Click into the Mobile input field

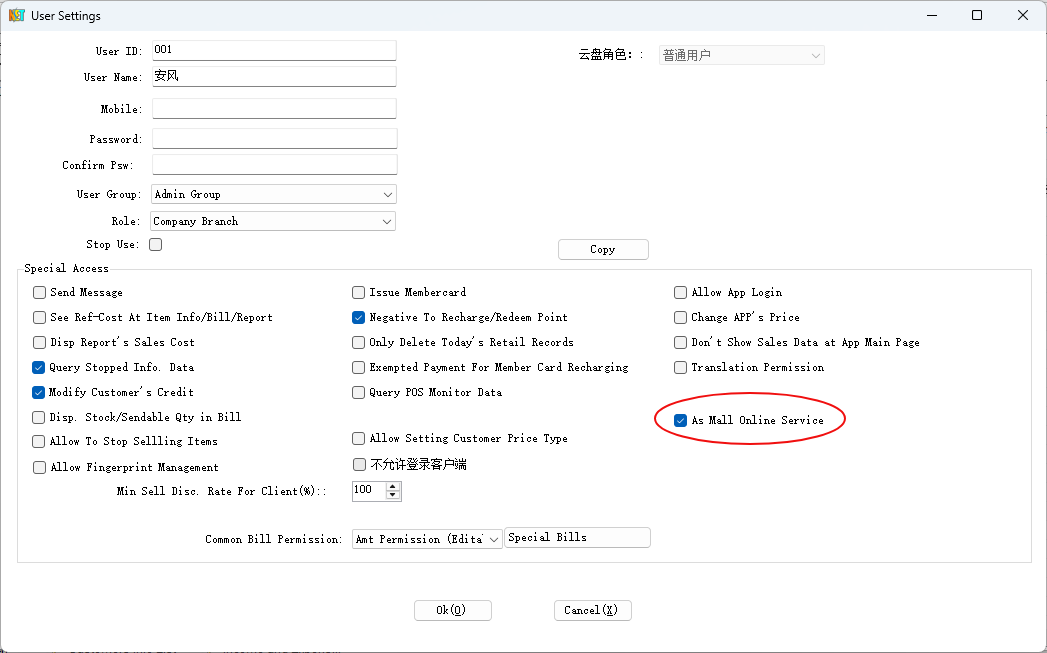[274, 109]
